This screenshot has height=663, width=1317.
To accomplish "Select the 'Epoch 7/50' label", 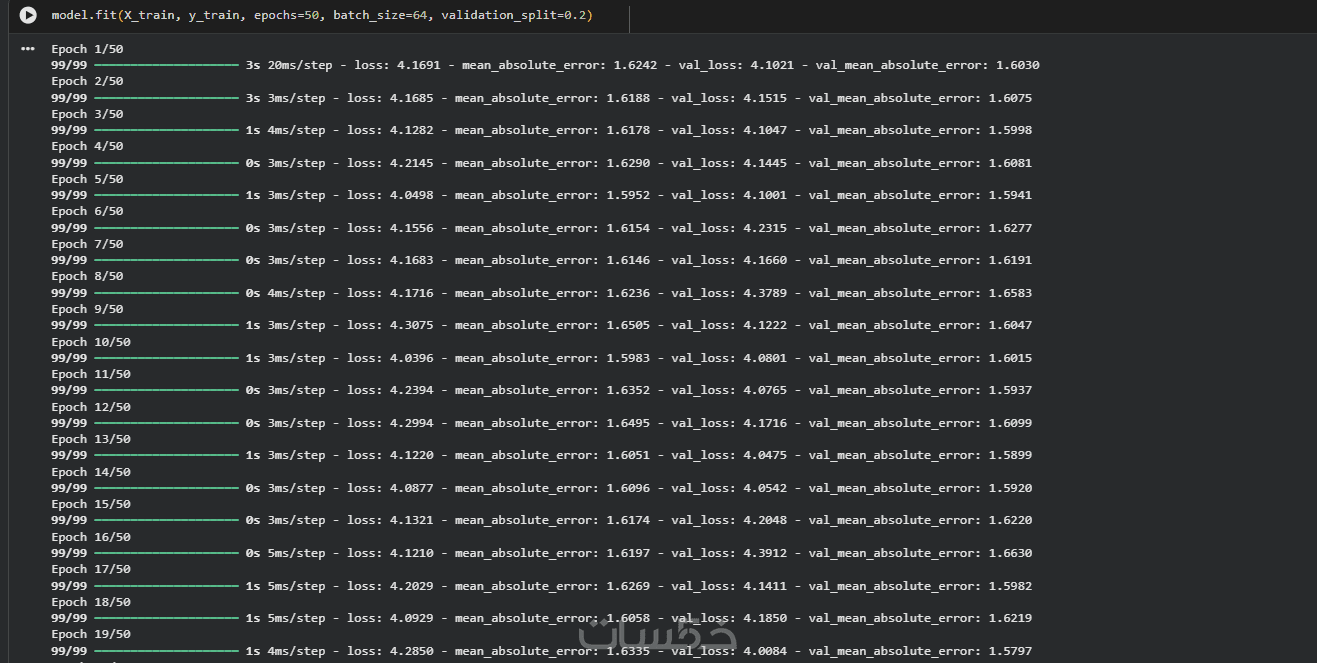I will (x=87, y=244).
